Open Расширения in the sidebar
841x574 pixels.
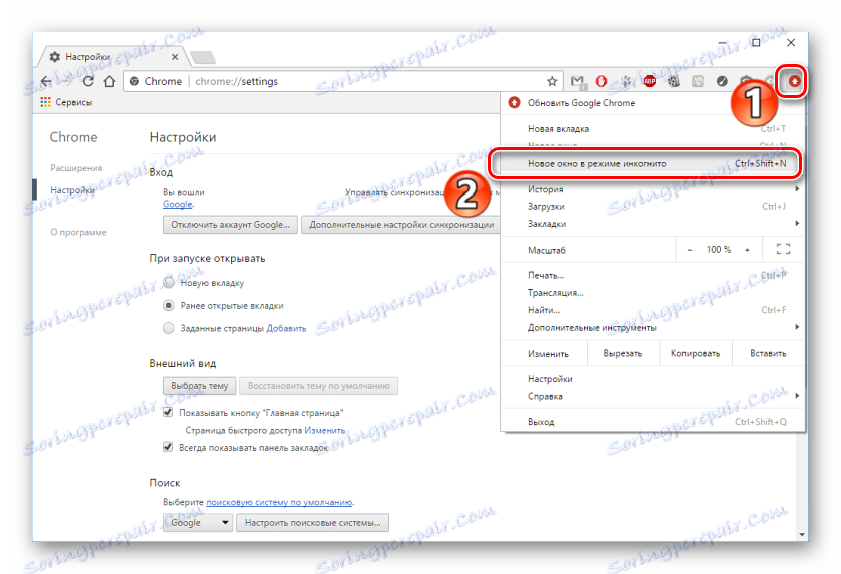point(76,168)
